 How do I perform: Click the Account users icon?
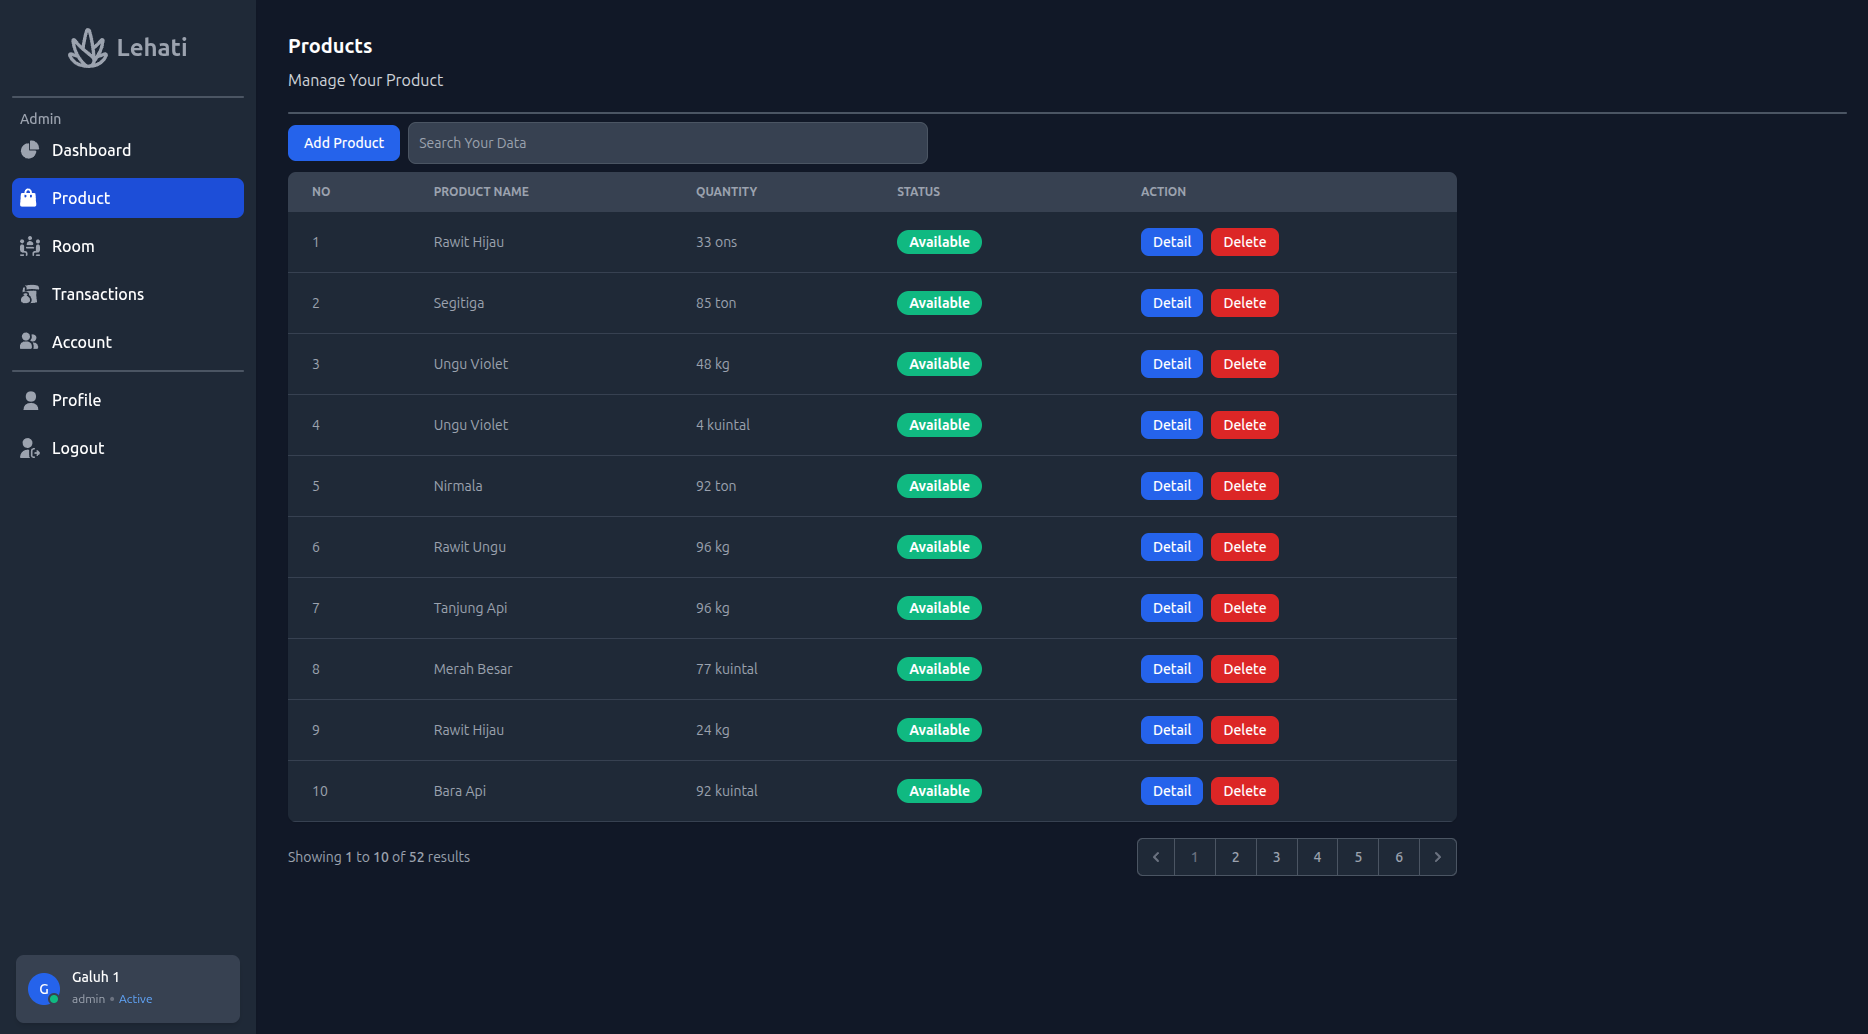coord(30,342)
